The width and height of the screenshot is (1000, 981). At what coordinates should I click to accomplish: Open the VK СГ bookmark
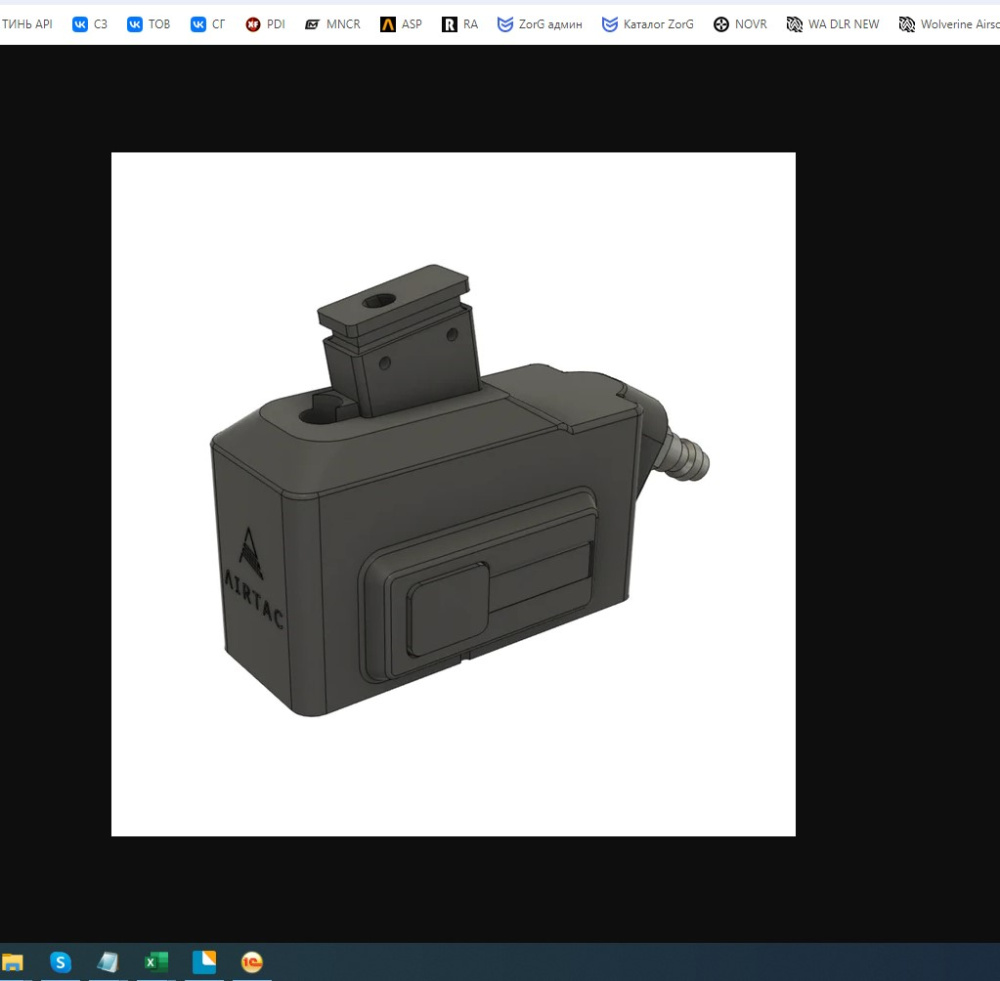[208, 24]
